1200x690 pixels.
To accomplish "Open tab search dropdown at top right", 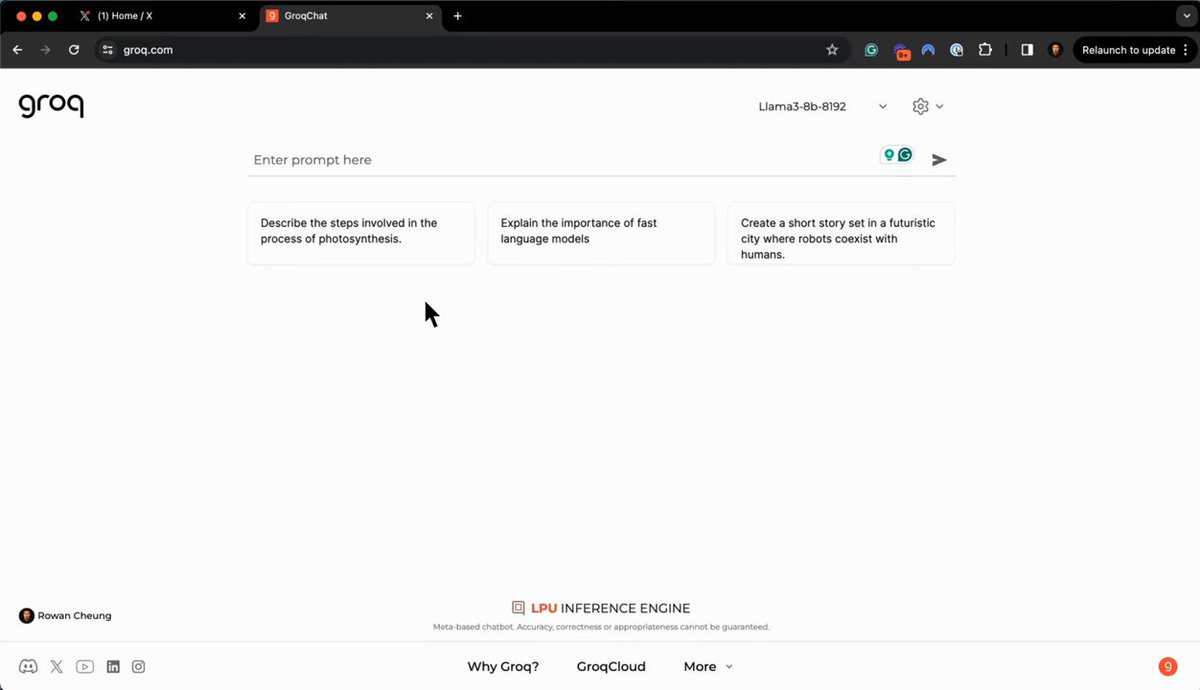I will click(x=1185, y=16).
